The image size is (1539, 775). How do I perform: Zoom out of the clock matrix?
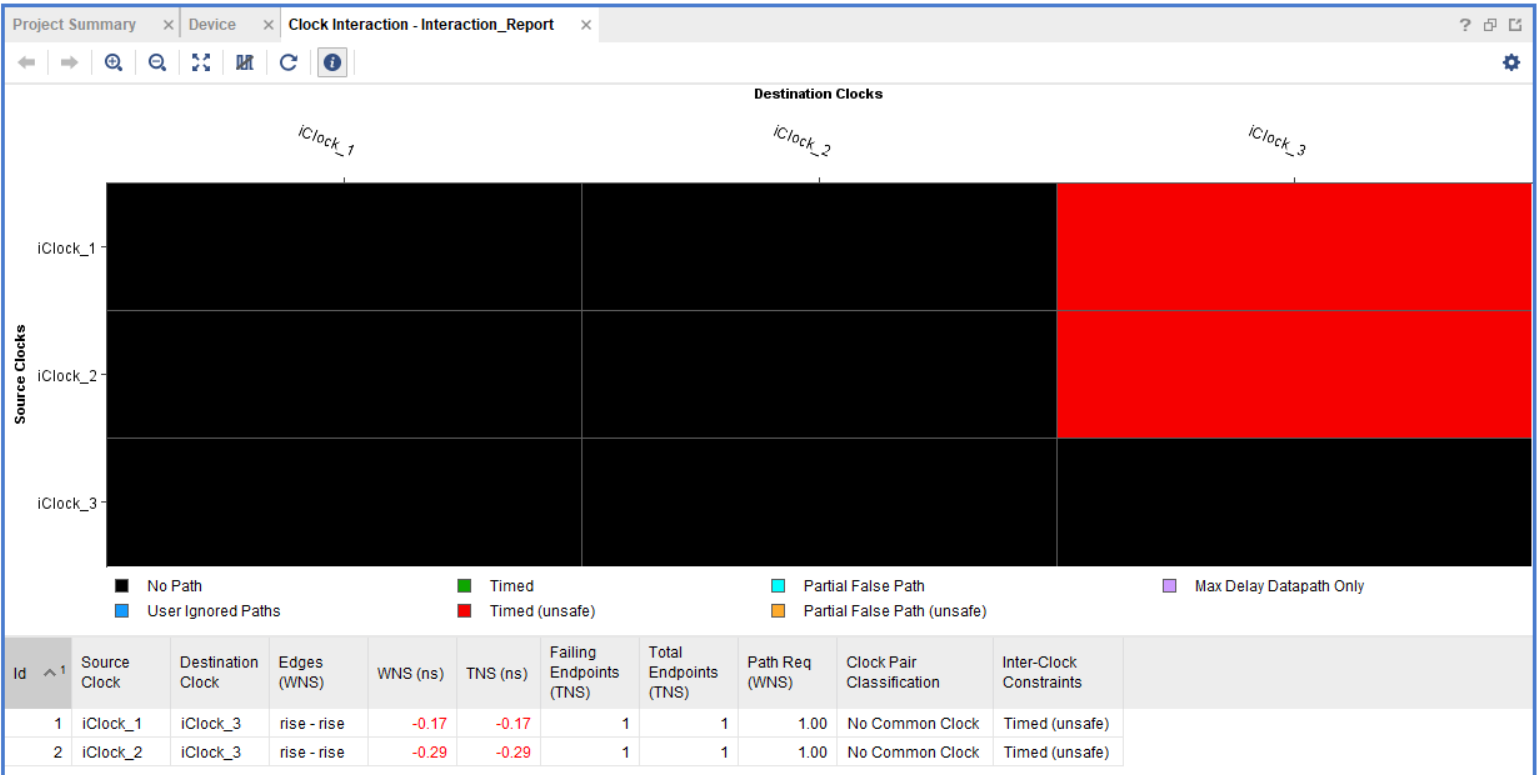click(157, 63)
